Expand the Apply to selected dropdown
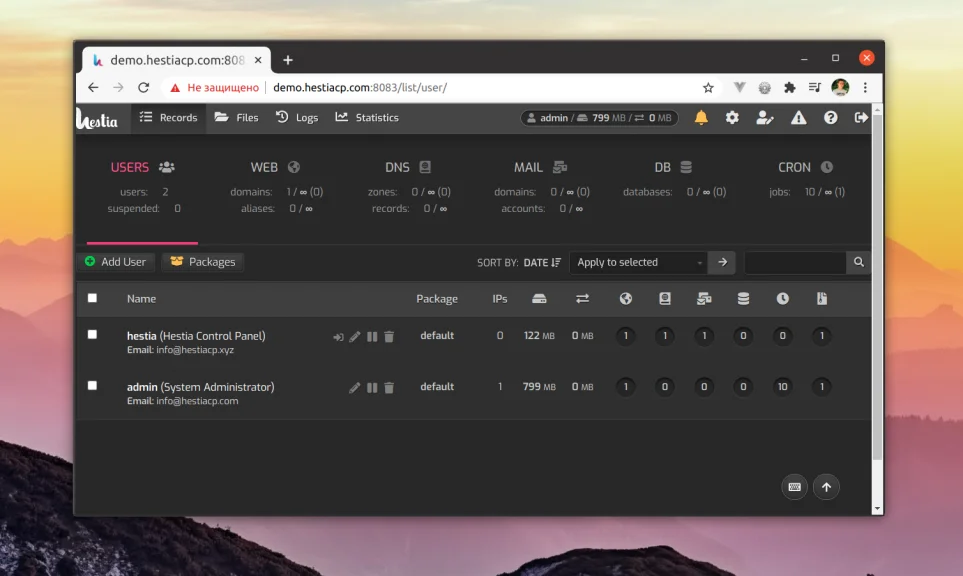This screenshot has width=963, height=576. click(x=638, y=263)
